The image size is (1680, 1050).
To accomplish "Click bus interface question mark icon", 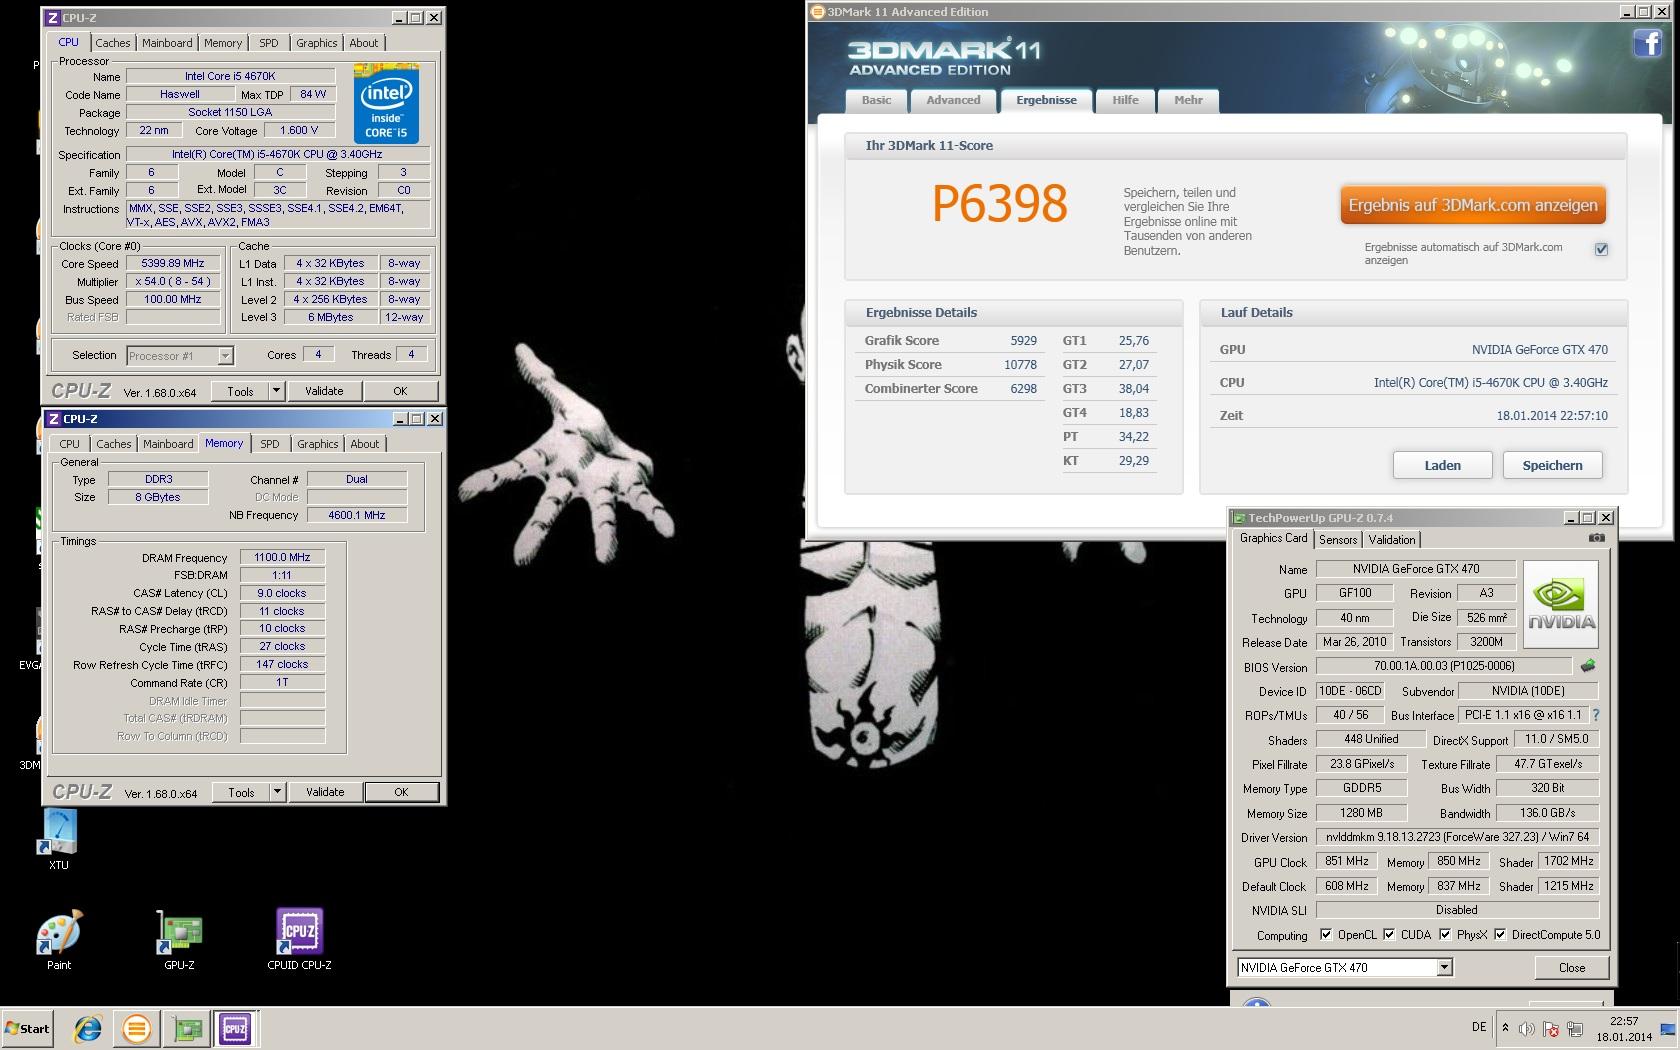I will click(1596, 715).
